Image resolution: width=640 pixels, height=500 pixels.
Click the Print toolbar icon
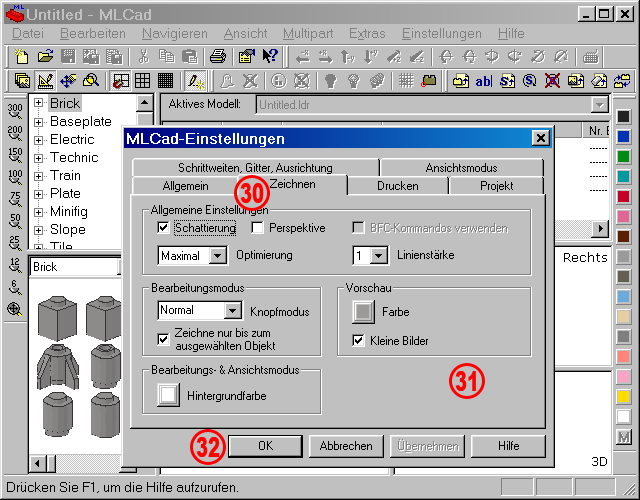218,56
